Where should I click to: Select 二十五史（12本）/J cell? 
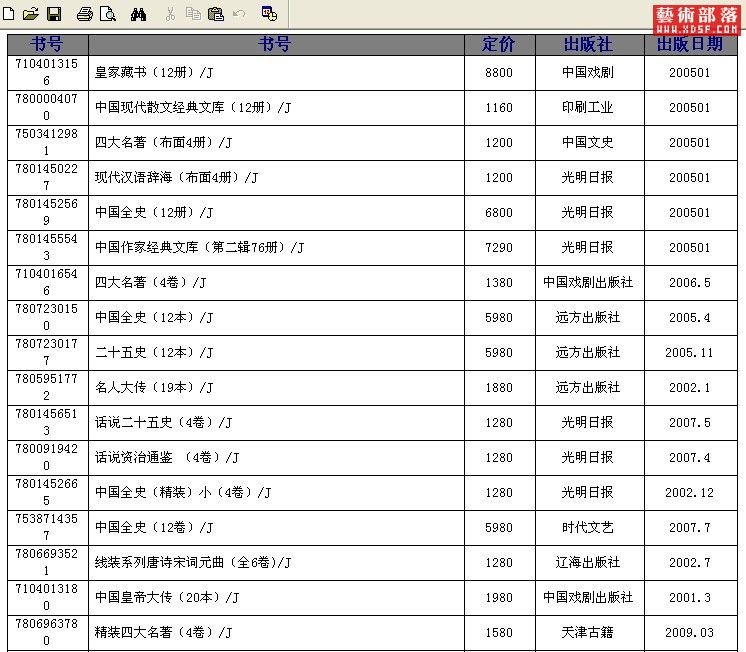tap(276, 353)
